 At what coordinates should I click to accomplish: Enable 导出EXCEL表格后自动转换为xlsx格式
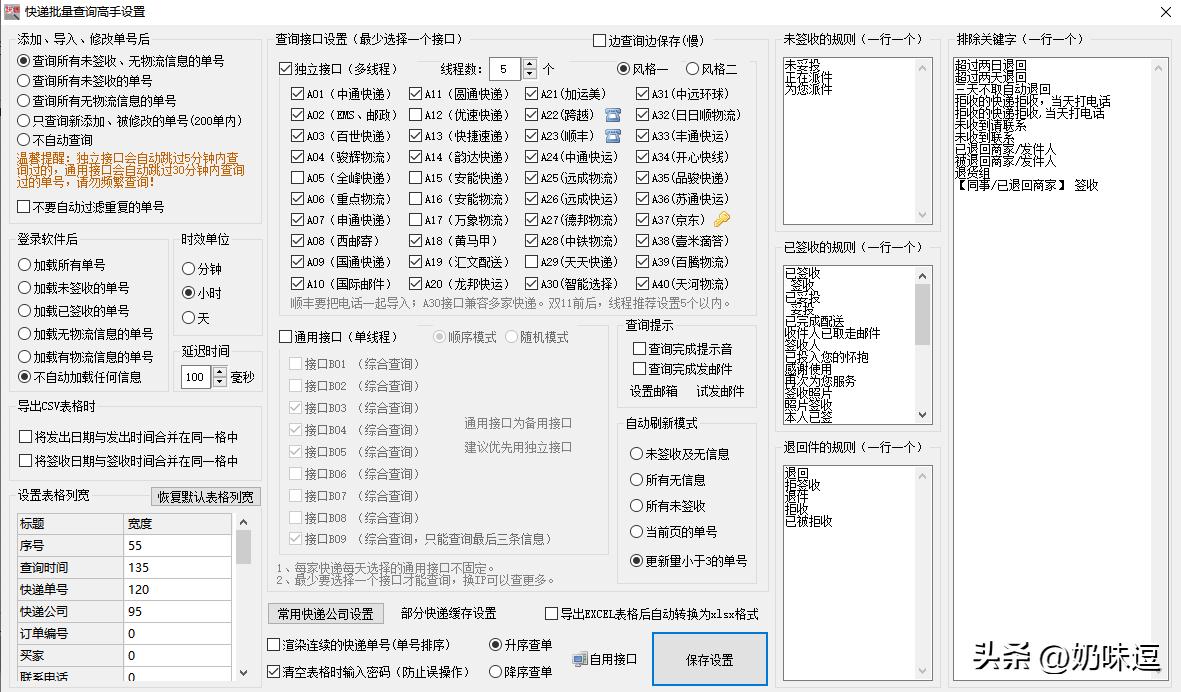coord(550,613)
